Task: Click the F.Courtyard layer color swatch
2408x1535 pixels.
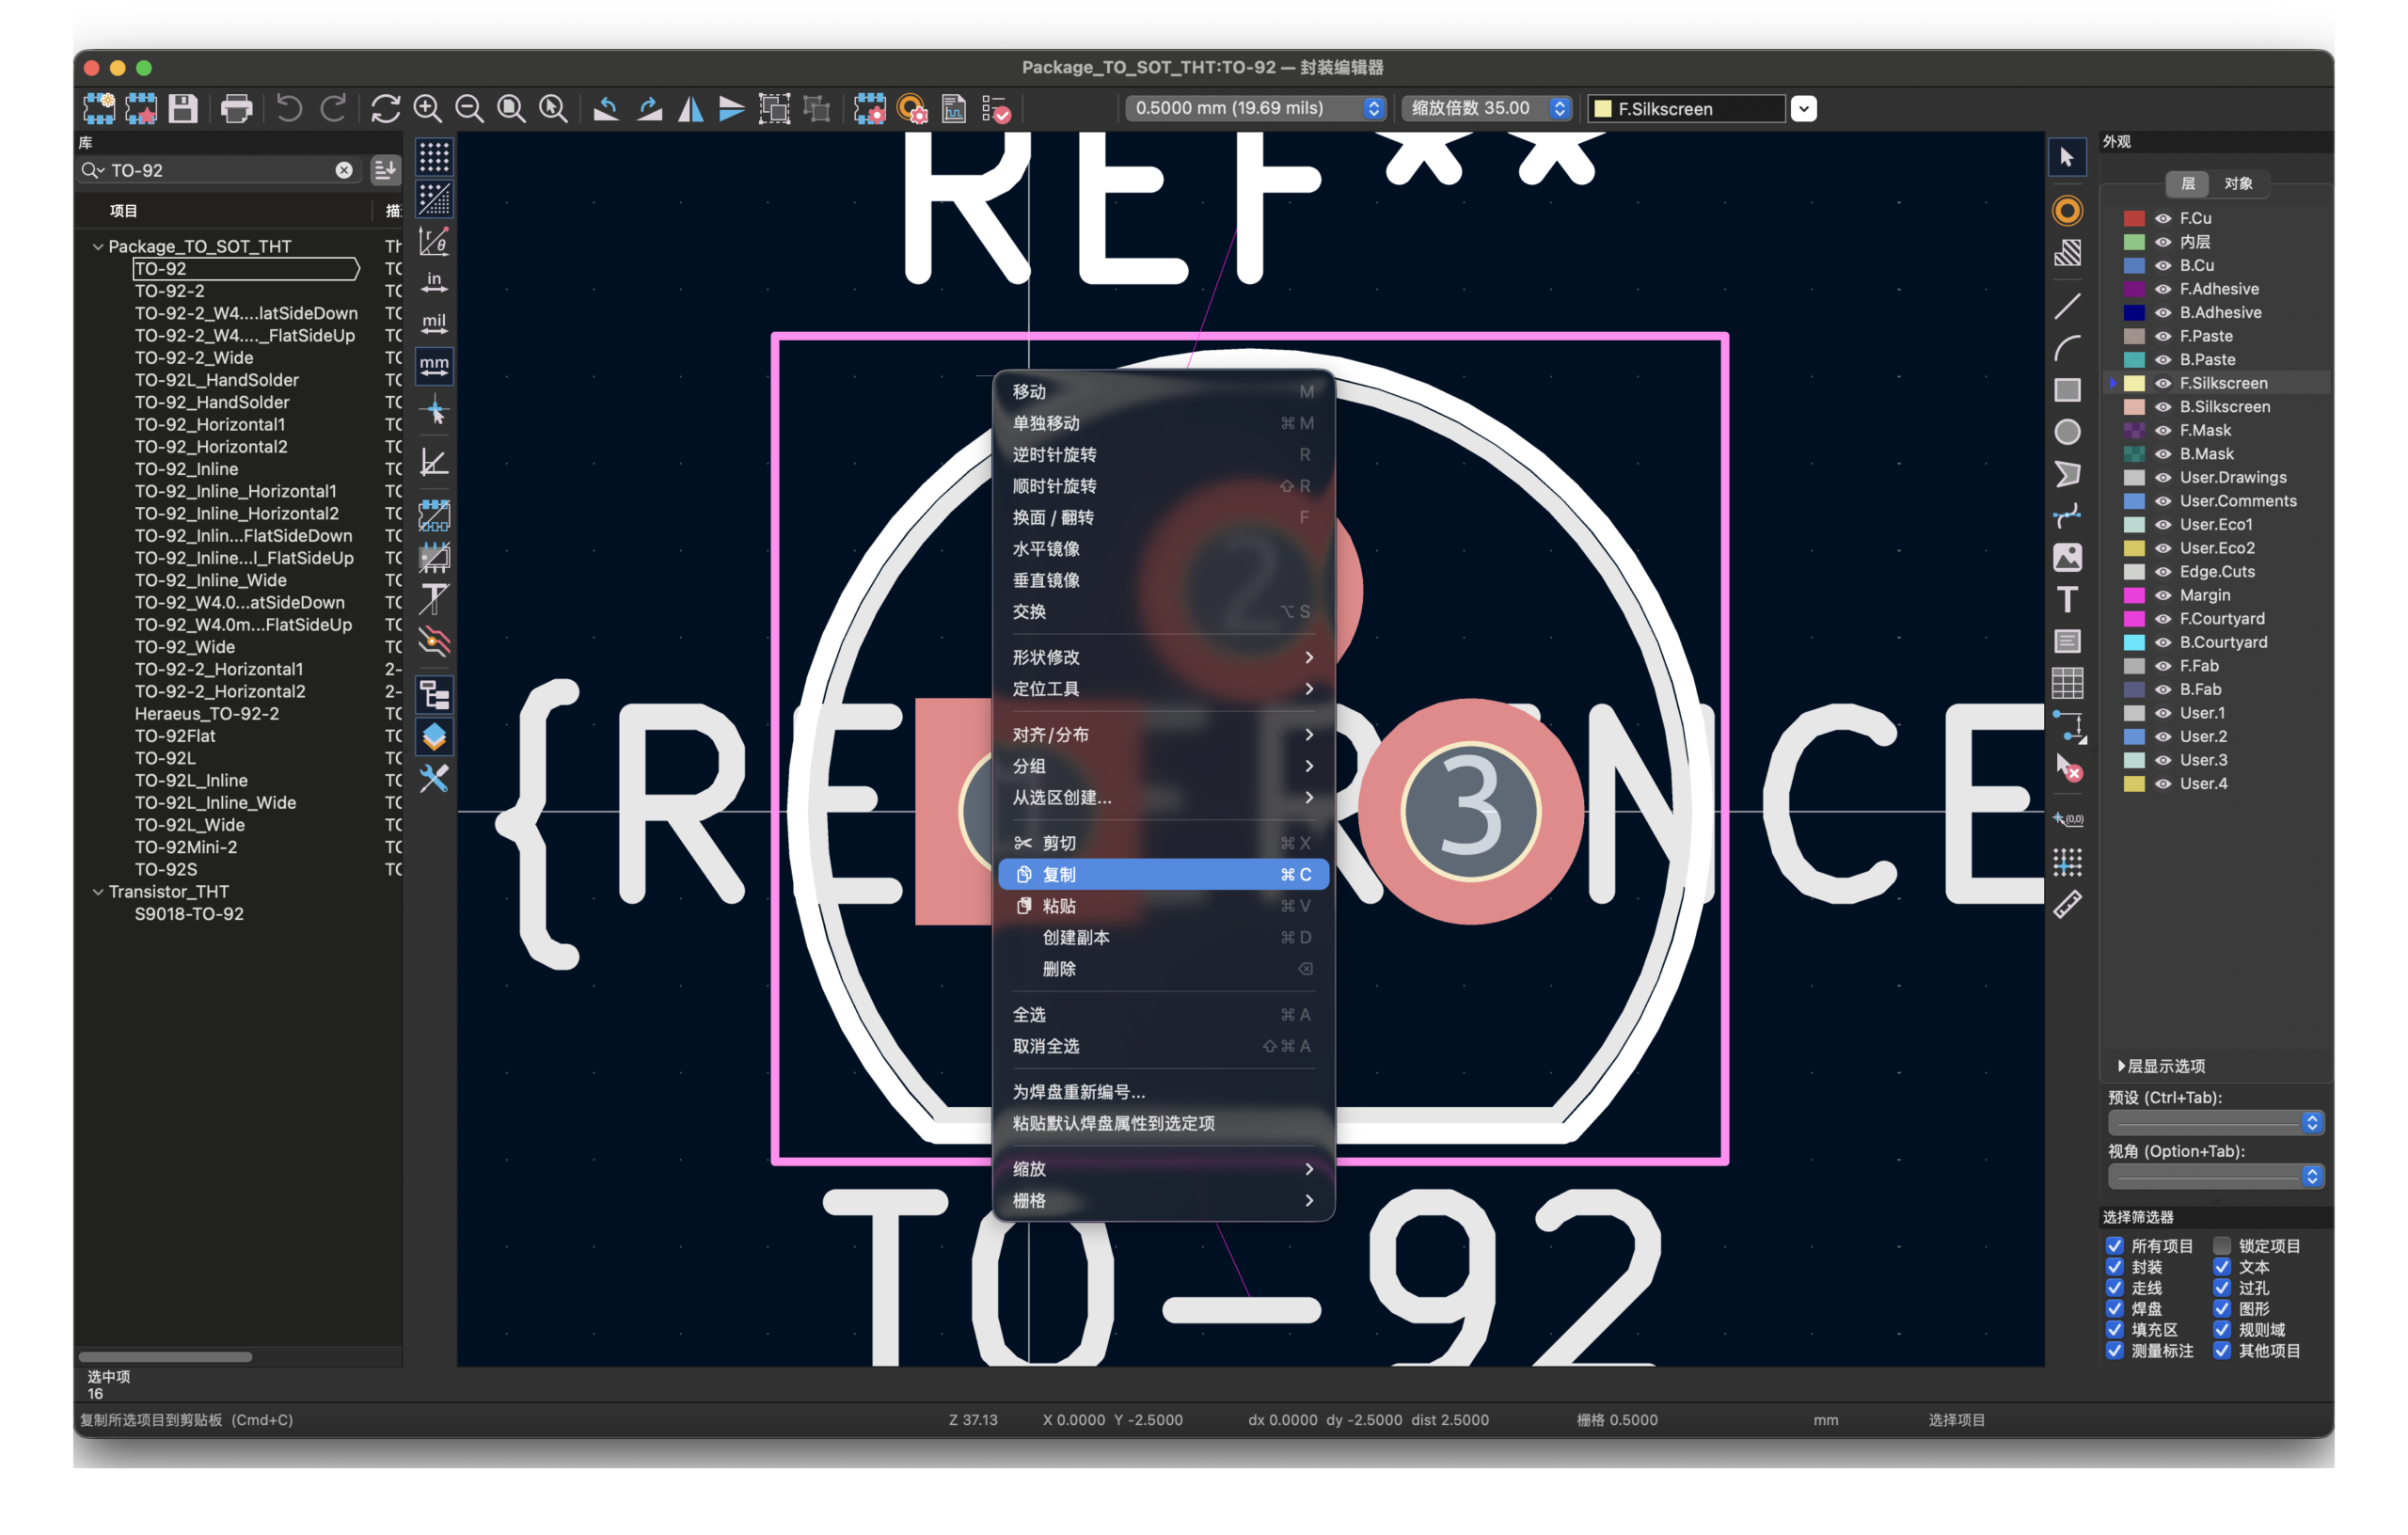Action: point(2134,619)
